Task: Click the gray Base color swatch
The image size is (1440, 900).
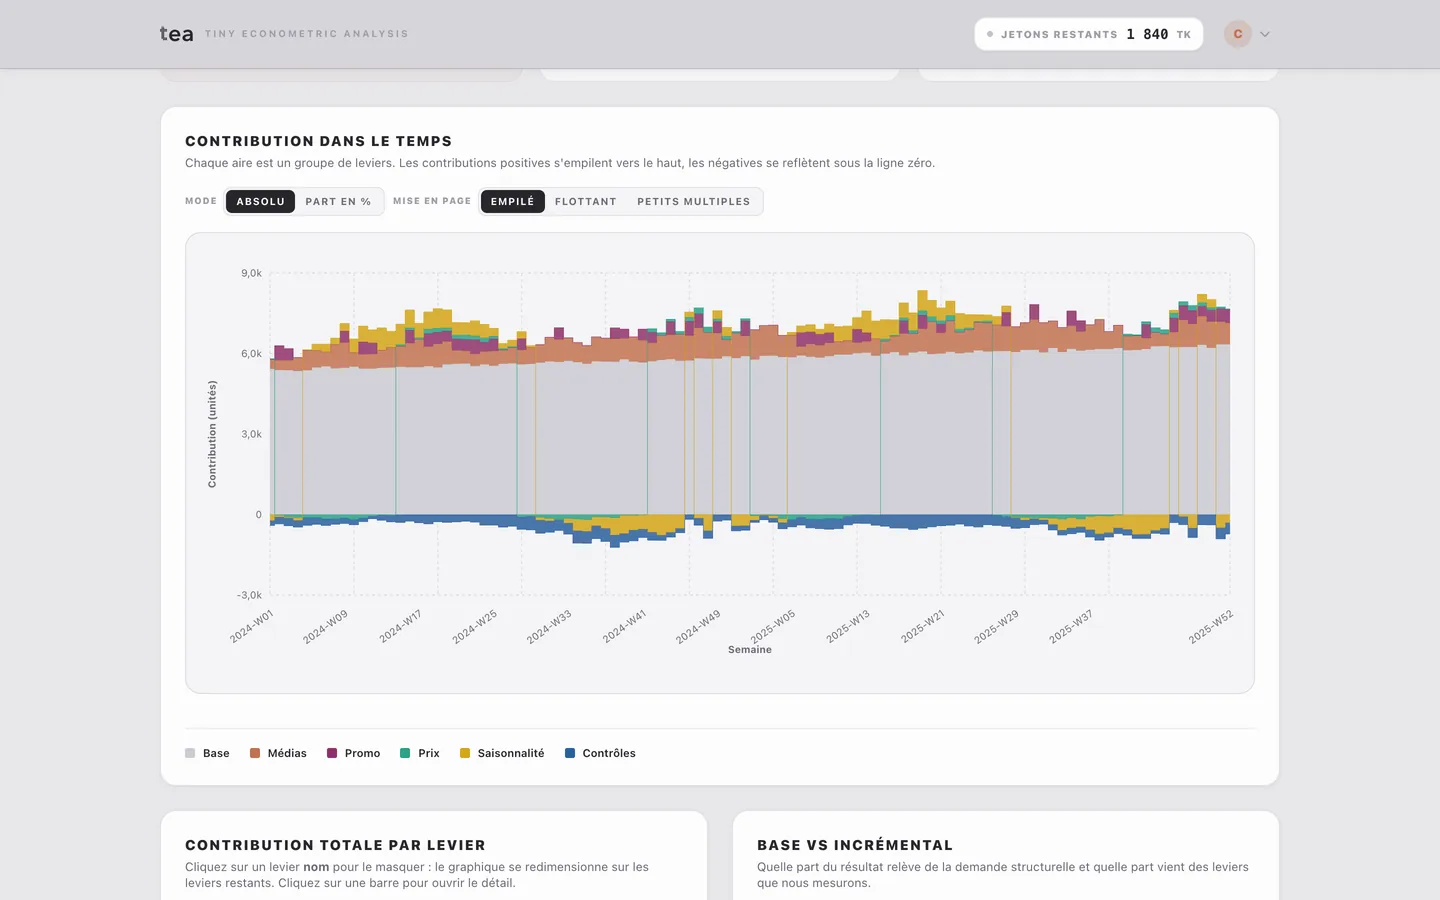Action: (190, 753)
